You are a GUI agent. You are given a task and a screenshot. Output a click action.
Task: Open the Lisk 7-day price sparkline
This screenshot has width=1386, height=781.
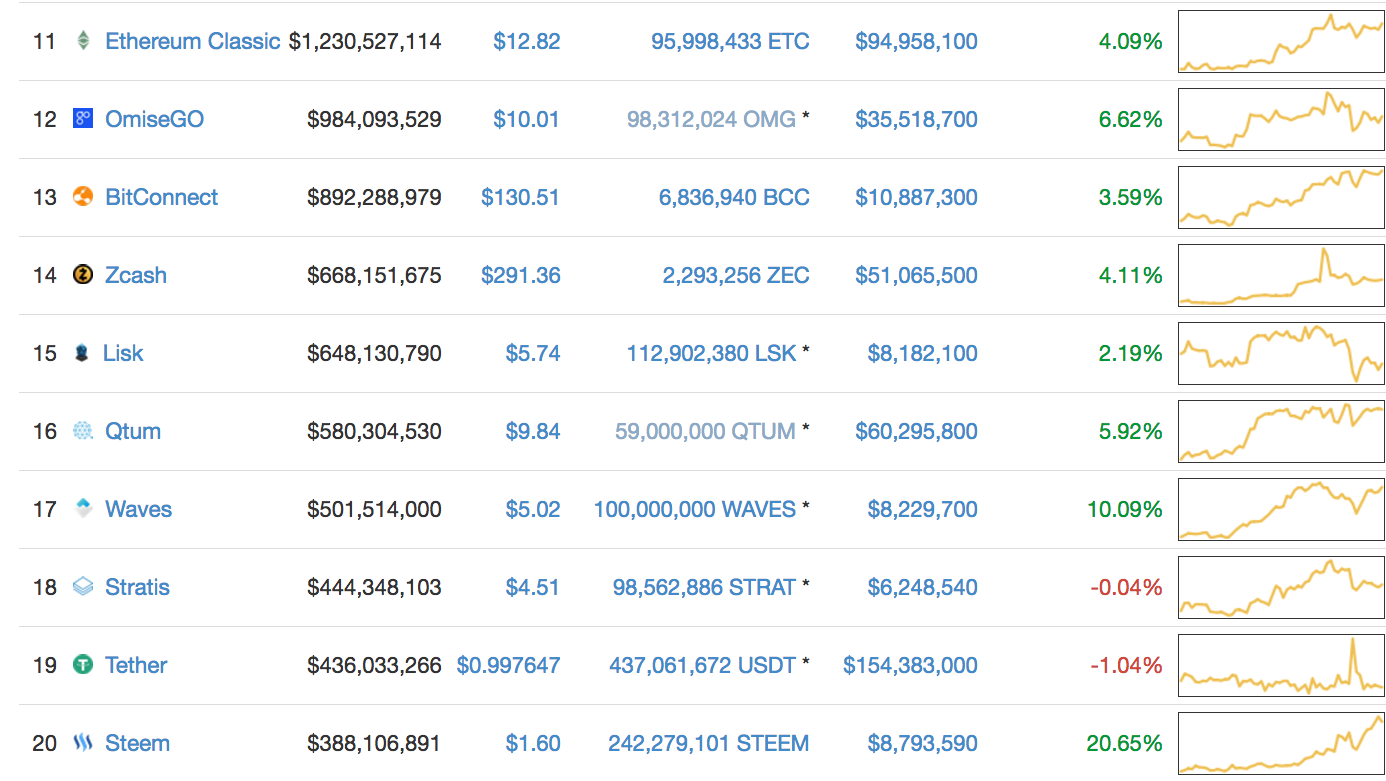click(x=1281, y=353)
